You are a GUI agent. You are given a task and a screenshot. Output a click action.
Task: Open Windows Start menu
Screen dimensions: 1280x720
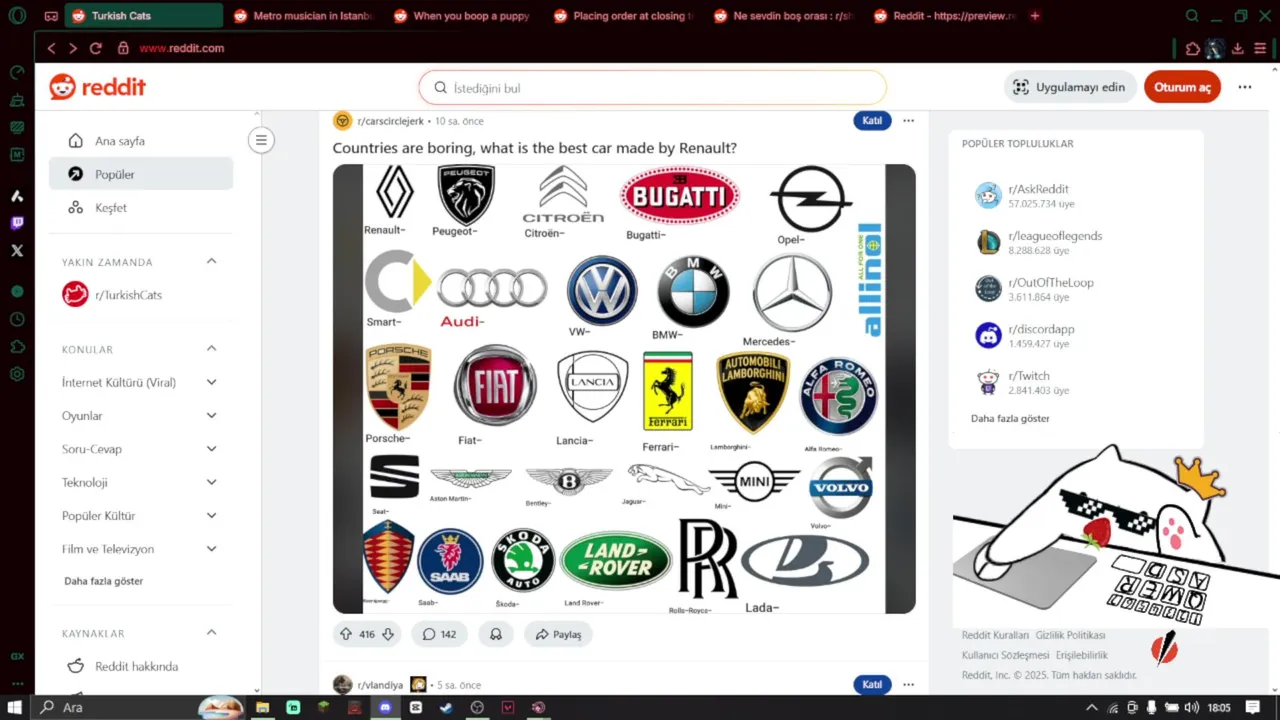[15, 707]
